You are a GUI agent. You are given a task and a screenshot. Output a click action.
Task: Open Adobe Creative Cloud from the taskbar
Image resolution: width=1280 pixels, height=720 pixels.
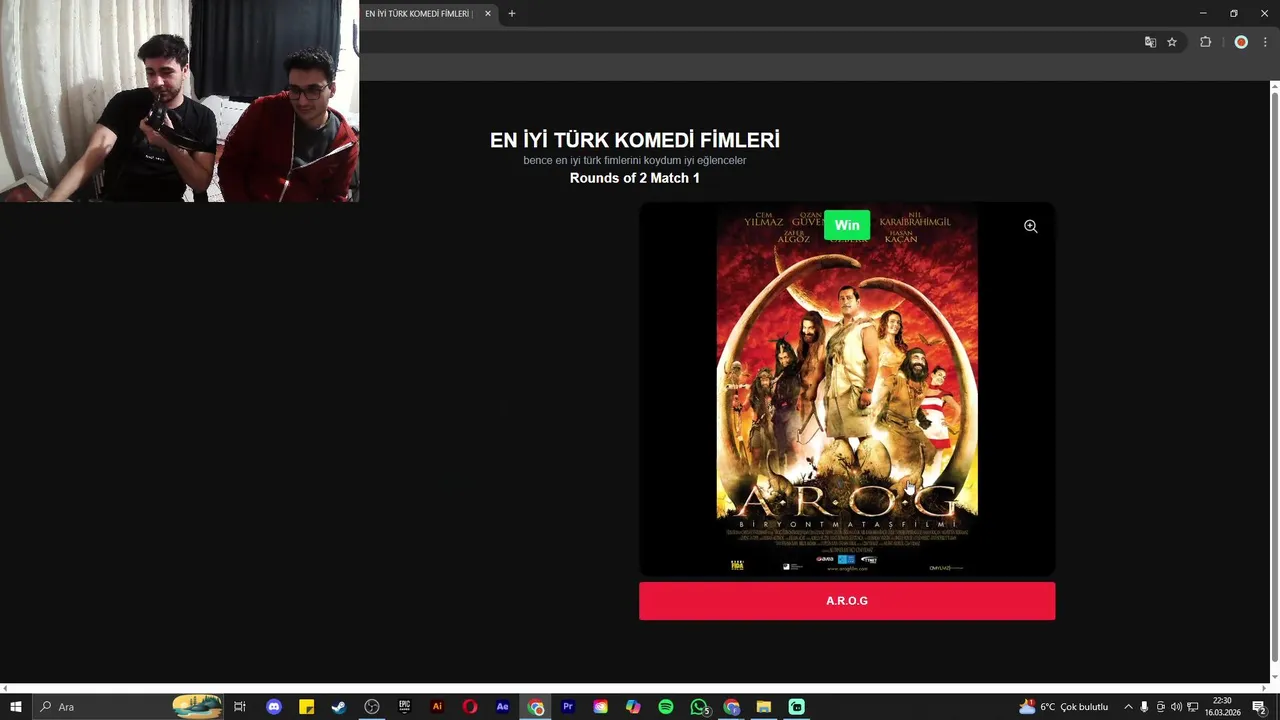(600, 707)
